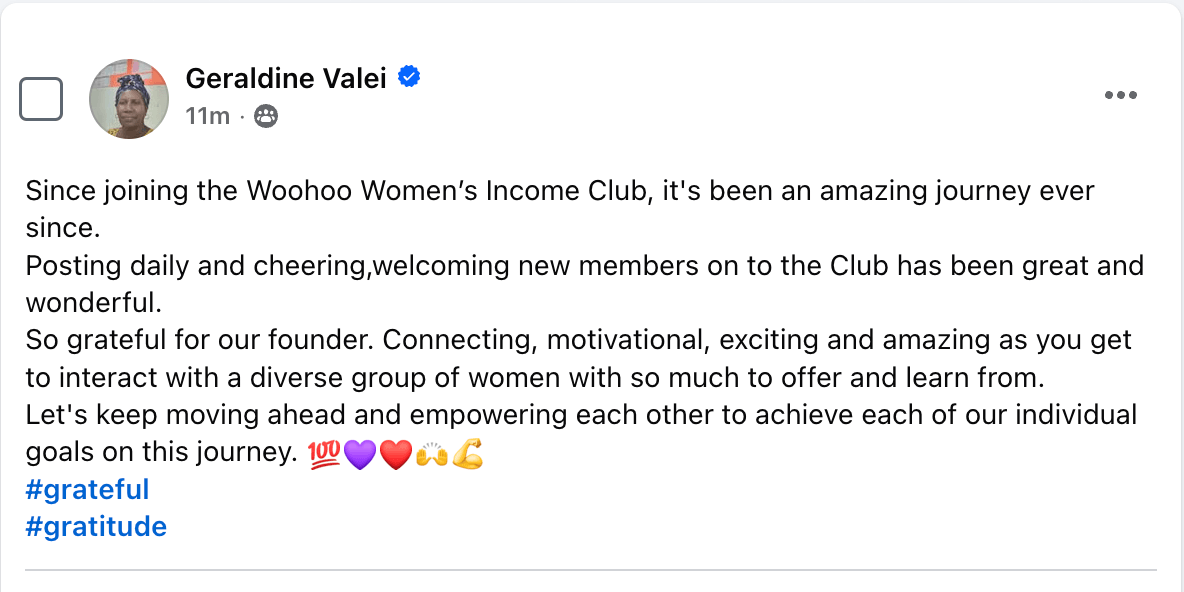Viewport: 1184px width, 592px height.
Task: Select the flexed bicep emoji
Action: coord(467,455)
